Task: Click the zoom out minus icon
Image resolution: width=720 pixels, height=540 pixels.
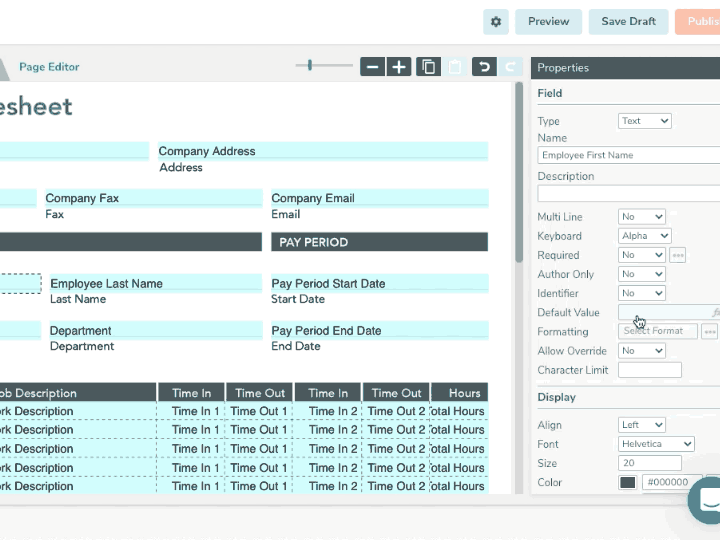Action: 372,67
